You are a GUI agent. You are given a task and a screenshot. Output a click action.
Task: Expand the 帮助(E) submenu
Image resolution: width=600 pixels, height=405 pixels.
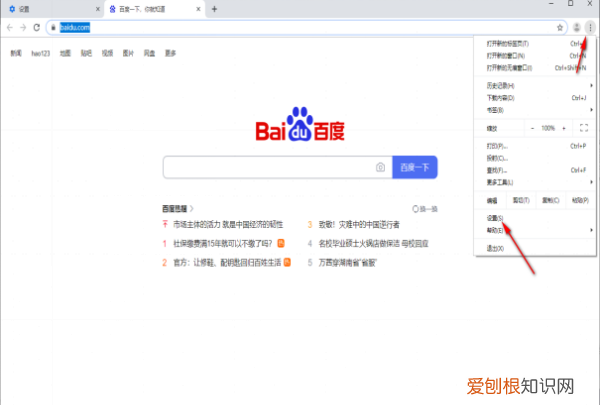point(535,230)
